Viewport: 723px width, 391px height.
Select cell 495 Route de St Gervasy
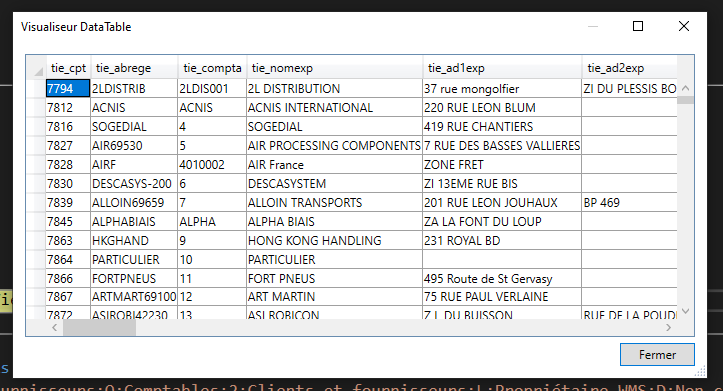point(502,278)
